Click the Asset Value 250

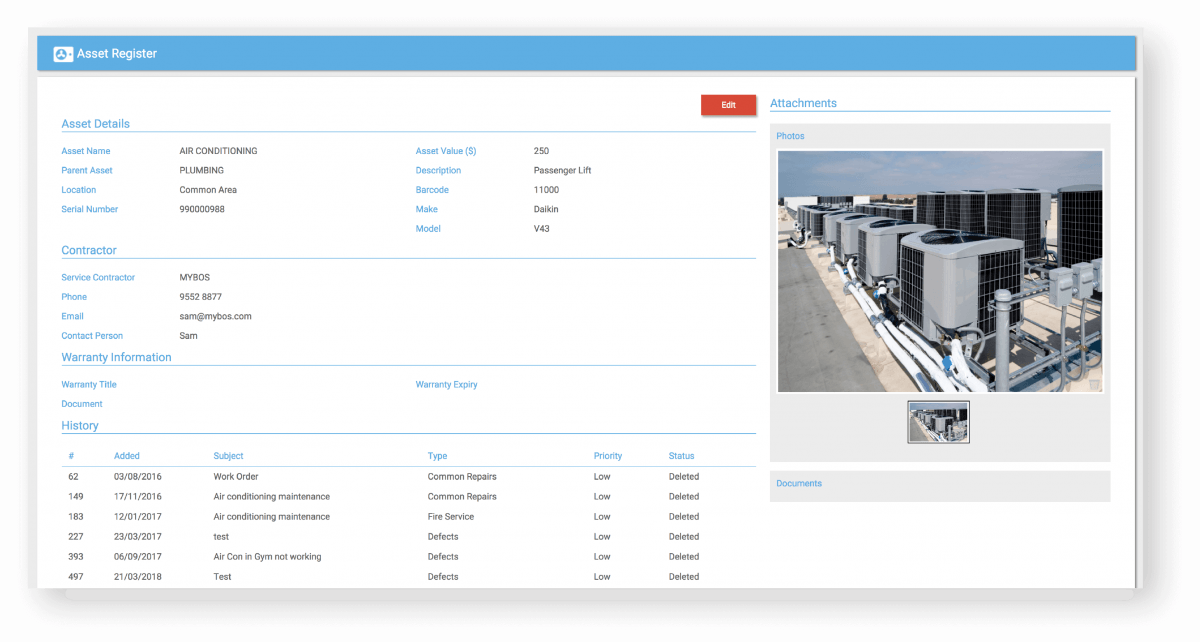(541, 151)
